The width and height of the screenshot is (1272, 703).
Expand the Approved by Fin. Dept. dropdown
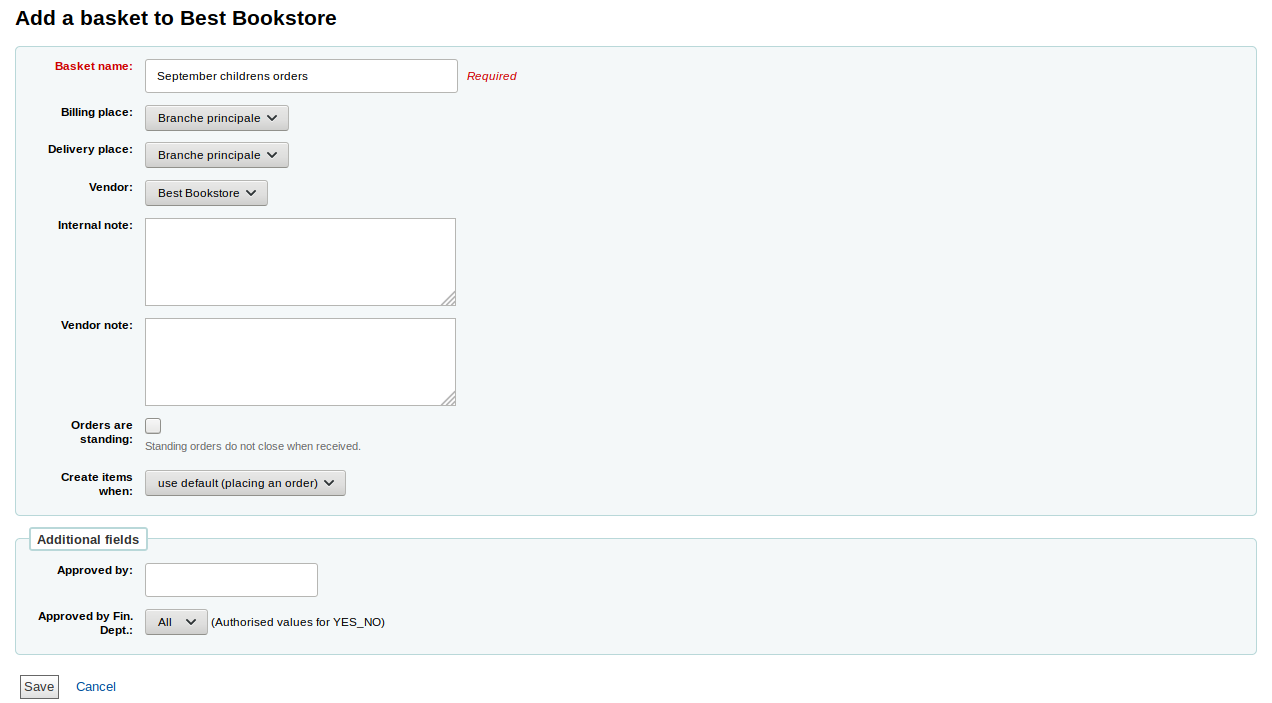pyautogui.click(x=176, y=622)
